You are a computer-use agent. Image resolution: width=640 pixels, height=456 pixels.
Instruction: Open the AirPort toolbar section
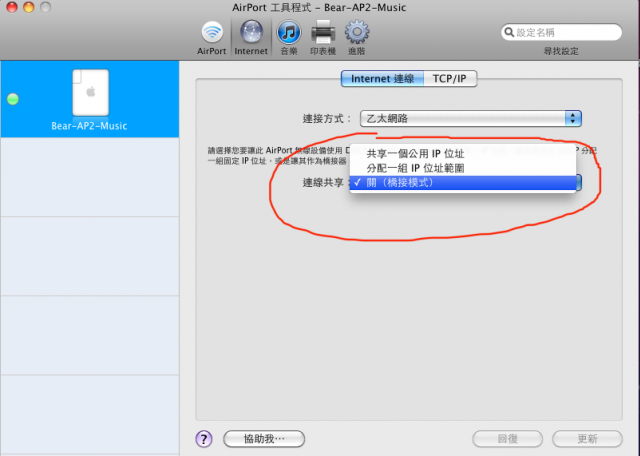(212, 38)
